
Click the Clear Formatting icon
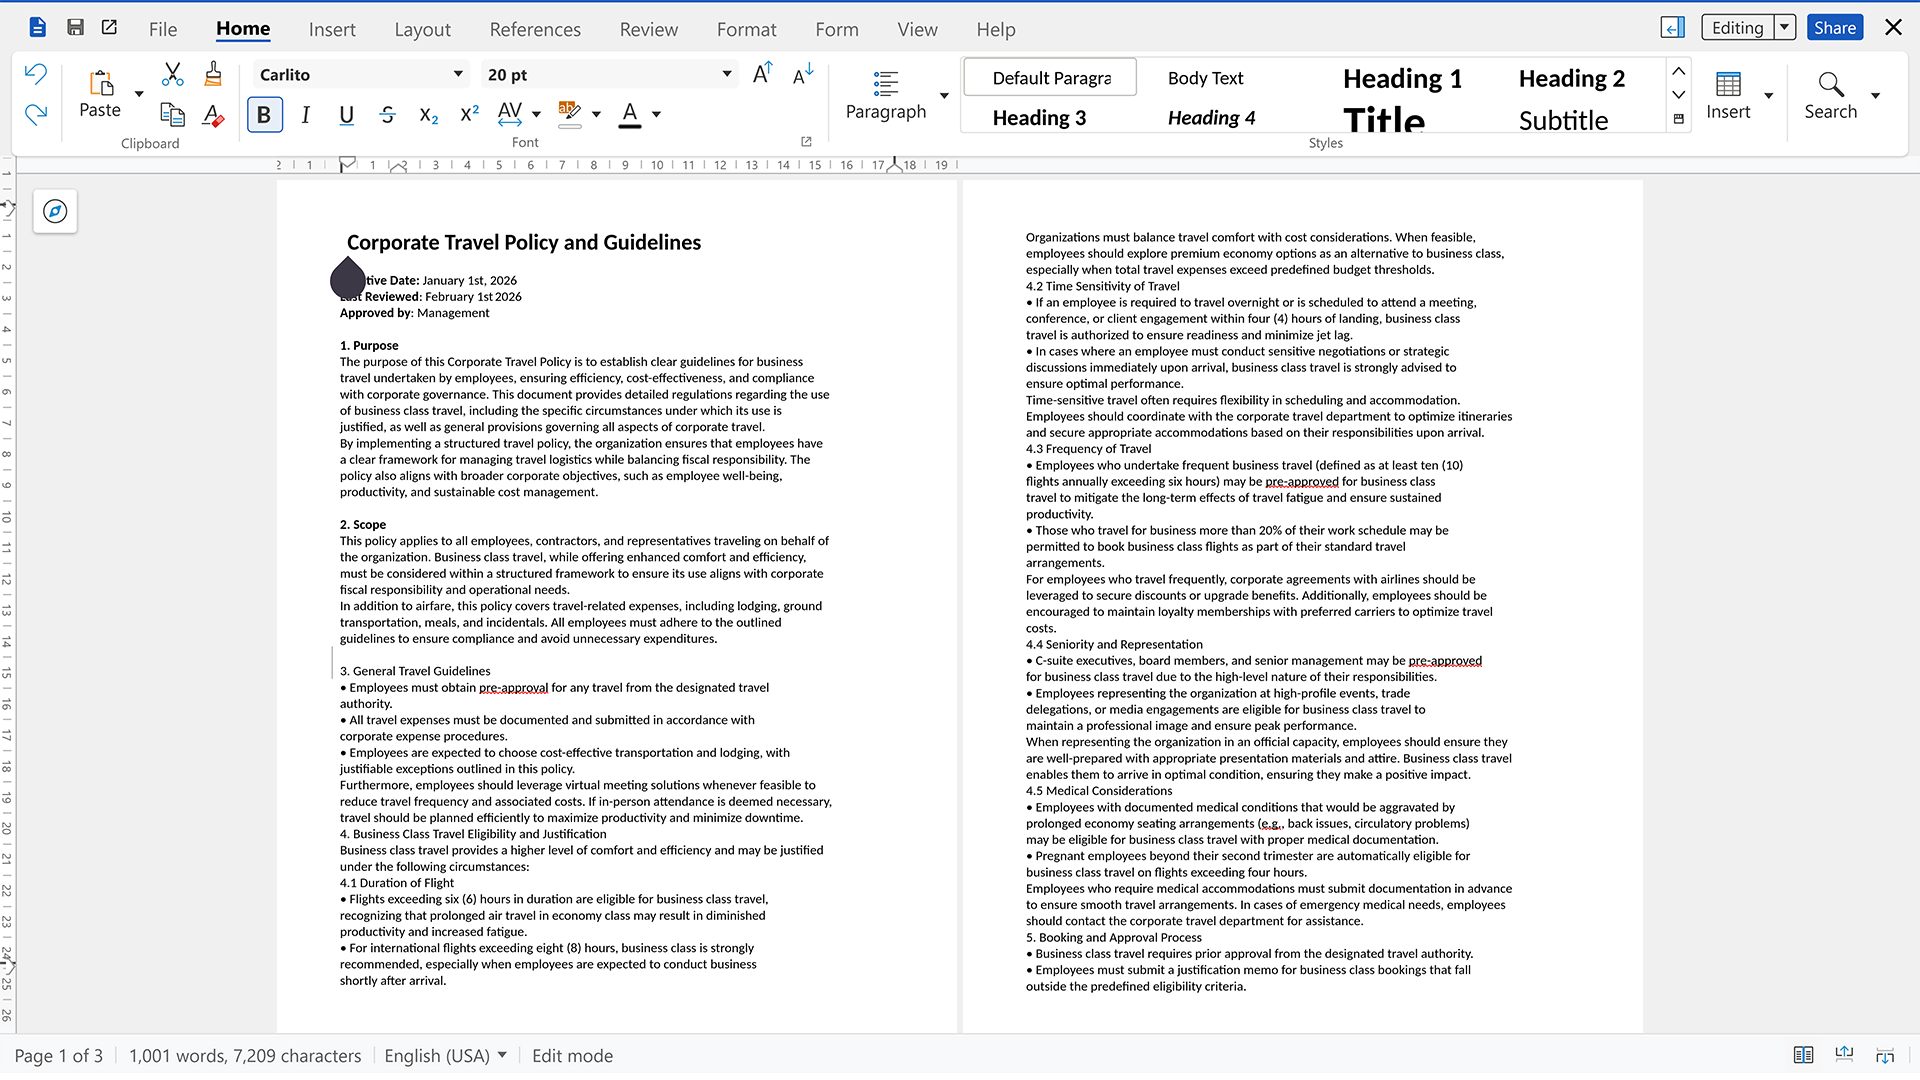pos(212,115)
